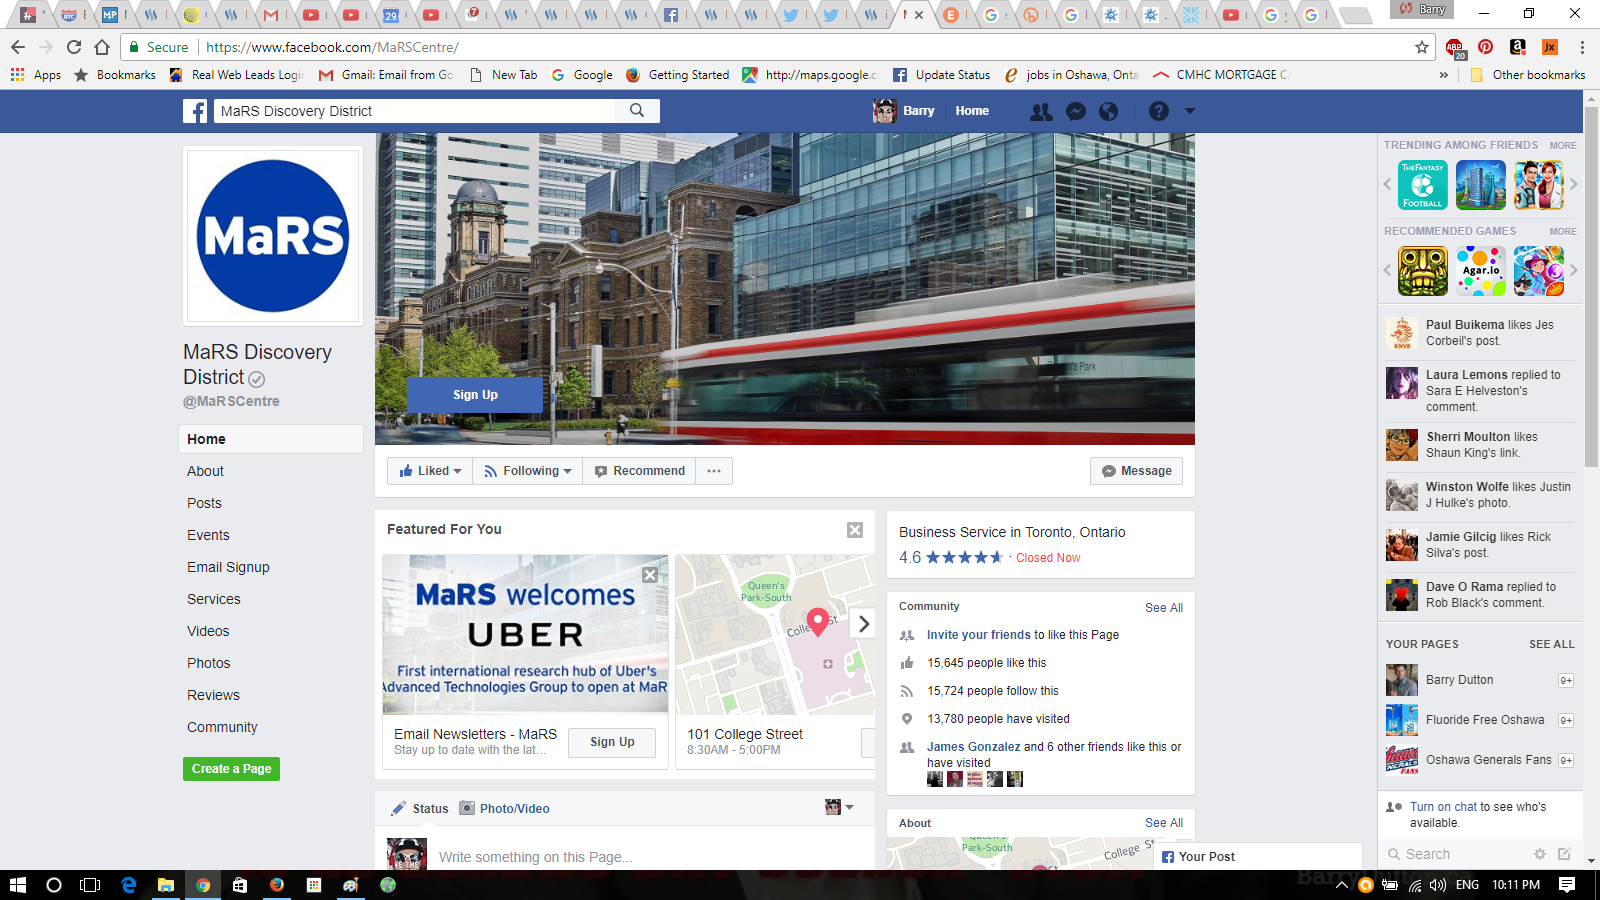
Task: Open The Fantasy Football game icon
Action: (x=1422, y=185)
